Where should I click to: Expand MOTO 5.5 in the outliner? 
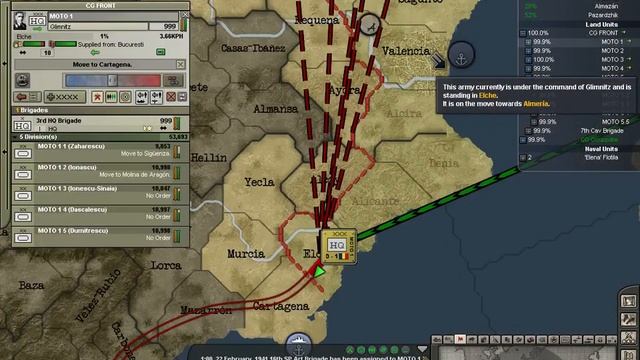coord(534,122)
